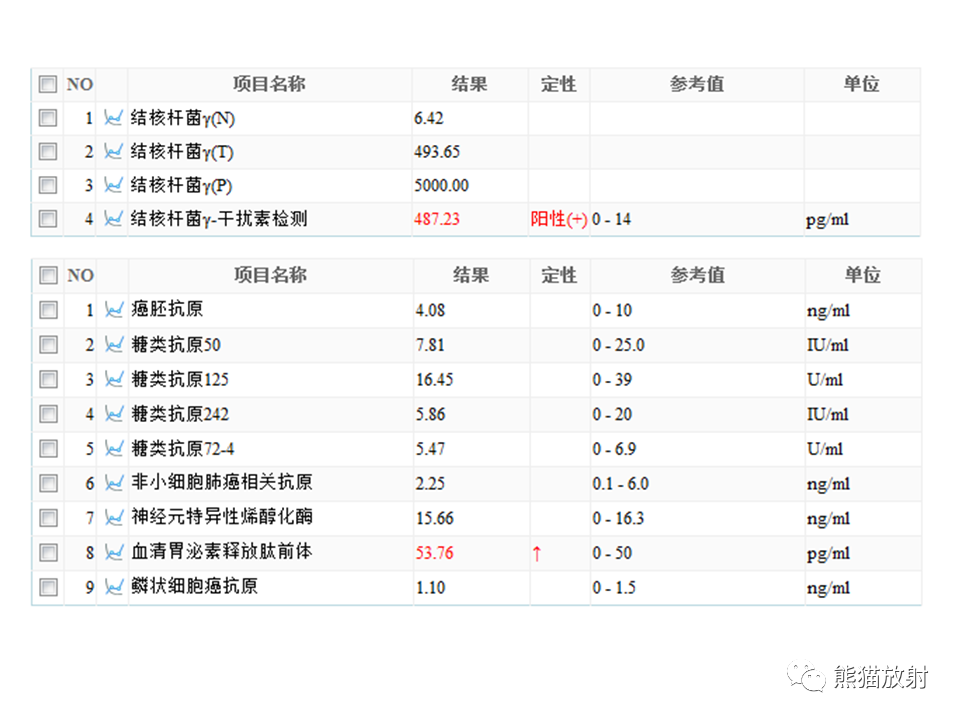Tick select-all checkbox in second table header

tap(48, 276)
